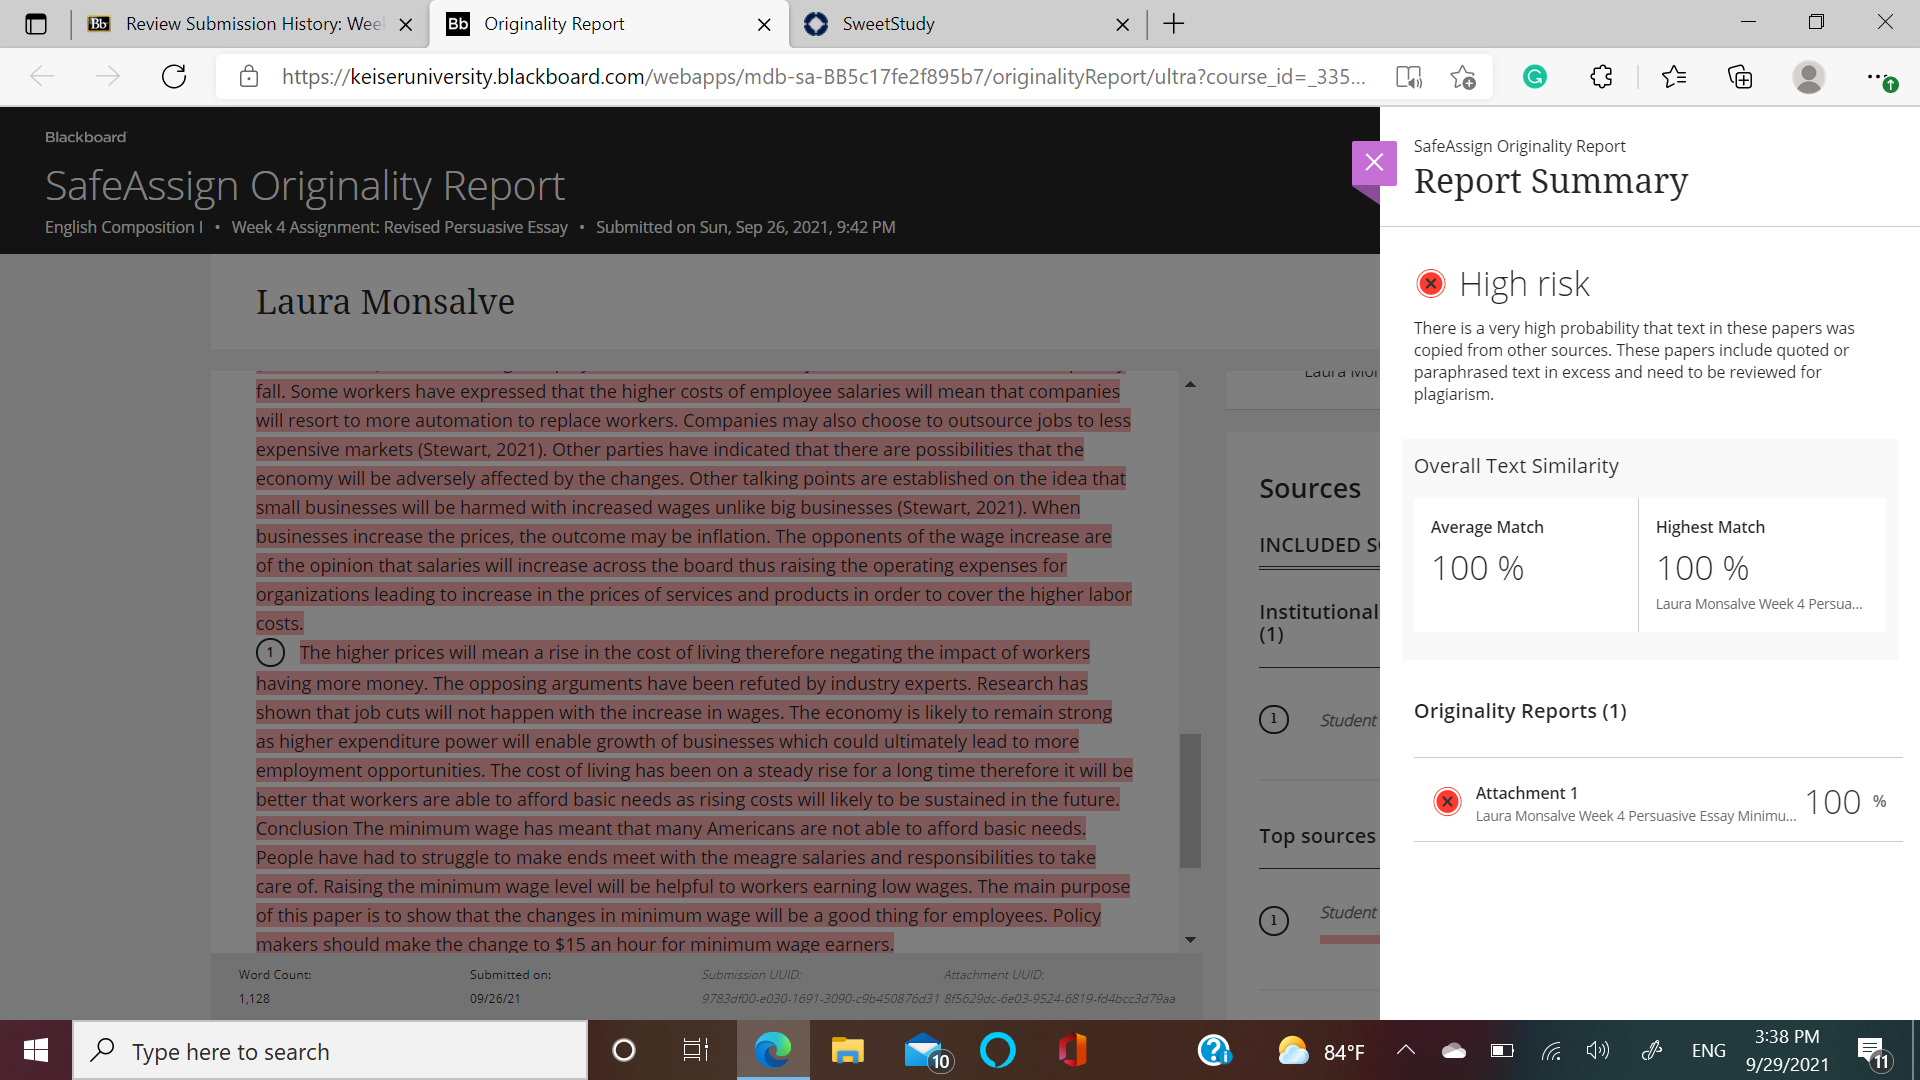Add this page to favorites
Image resolution: width=1920 pixels, height=1080 pixels.
coord(1463,77)
